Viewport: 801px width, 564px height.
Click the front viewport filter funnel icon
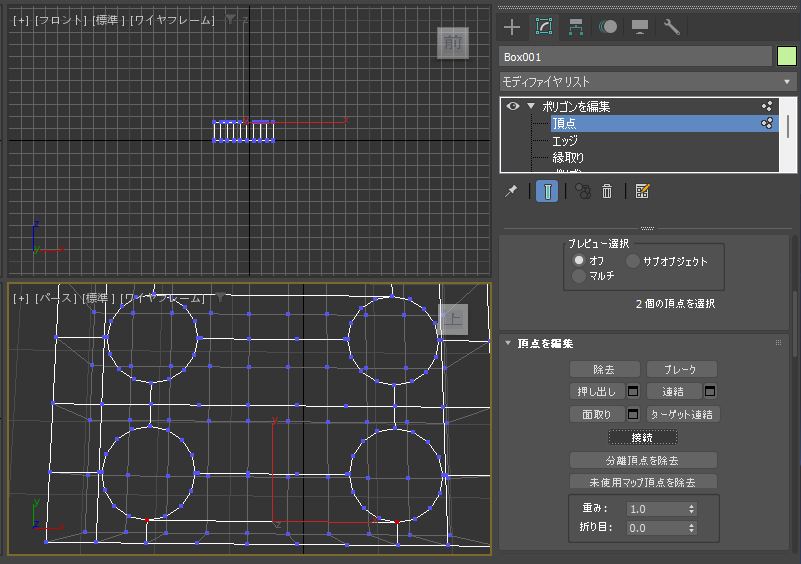[x=230, y=19]
